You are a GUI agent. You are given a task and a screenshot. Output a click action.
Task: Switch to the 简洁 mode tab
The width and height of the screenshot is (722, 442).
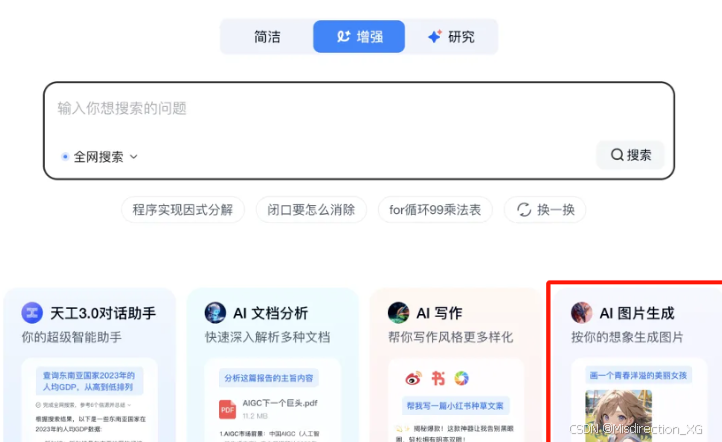pyautogui.click(x=267, y=37)
